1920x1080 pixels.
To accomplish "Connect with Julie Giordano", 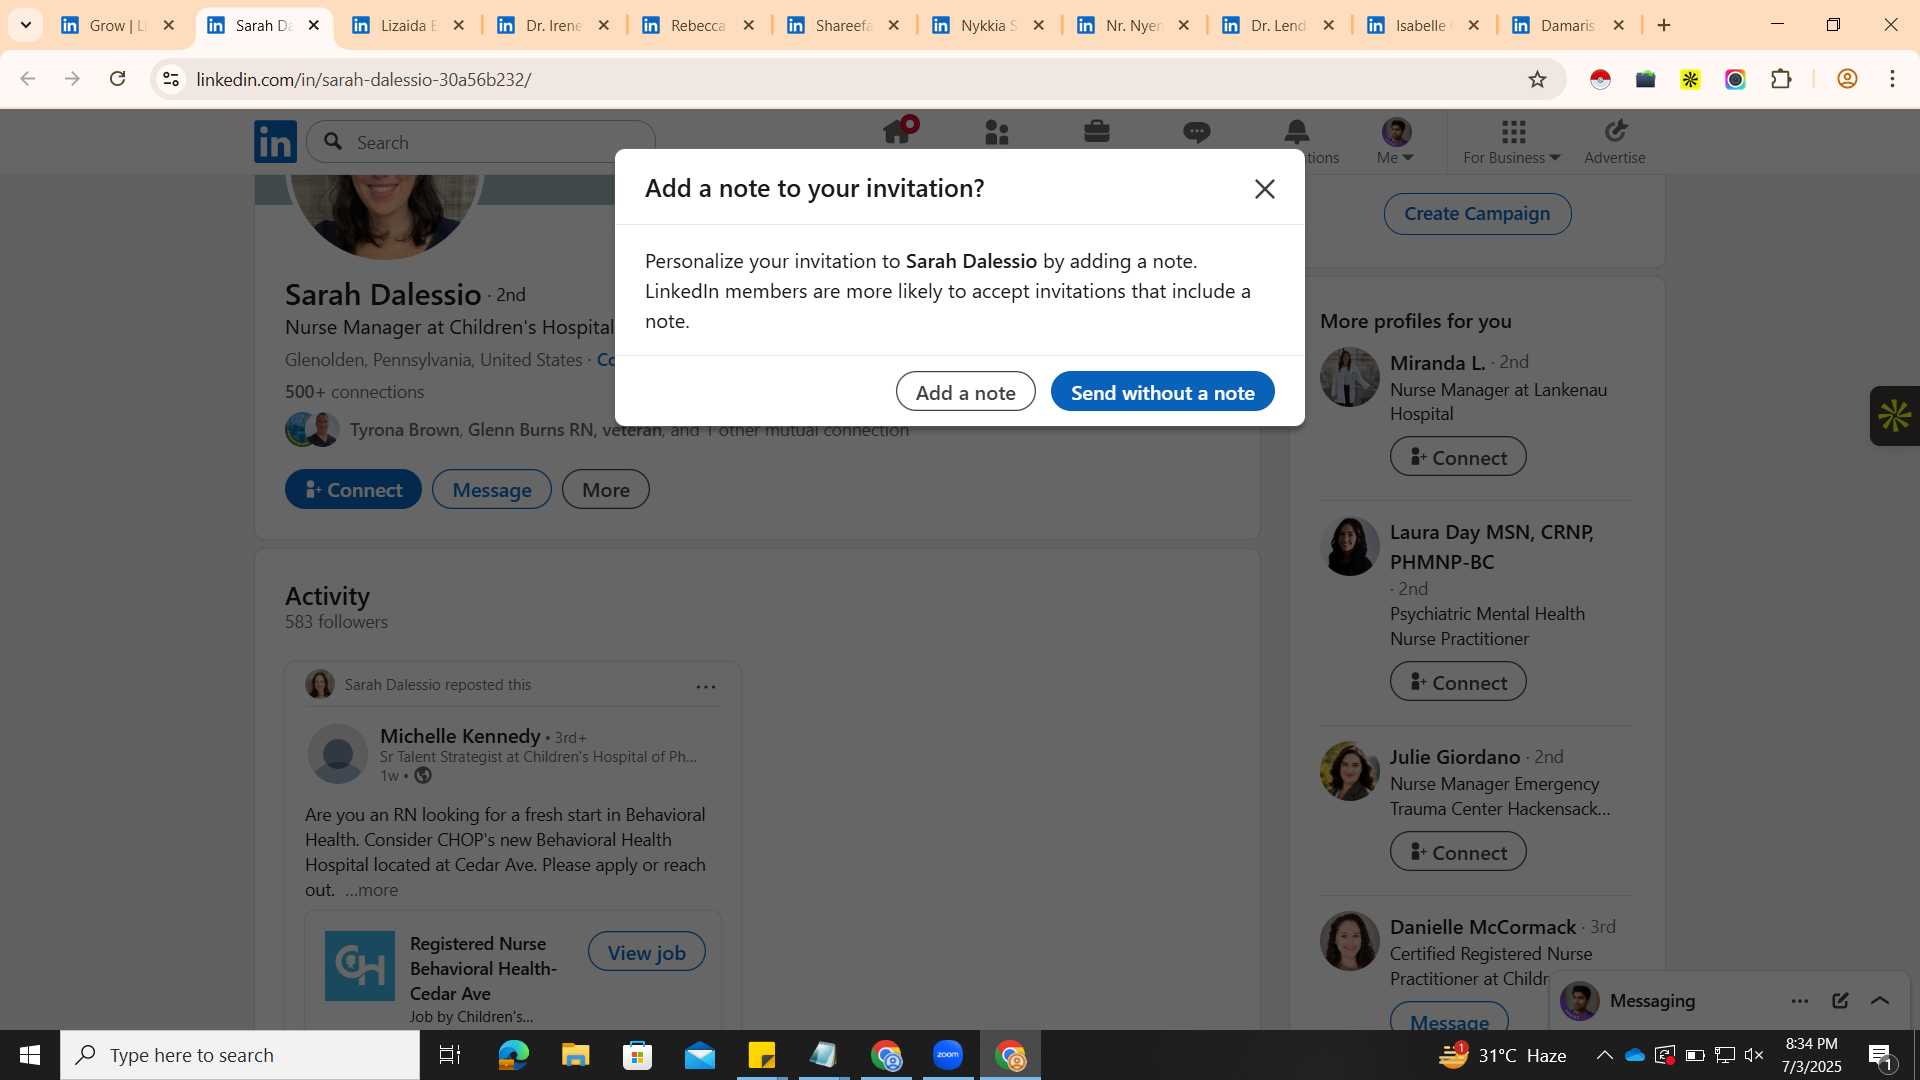I will (x=1458, y=852).
